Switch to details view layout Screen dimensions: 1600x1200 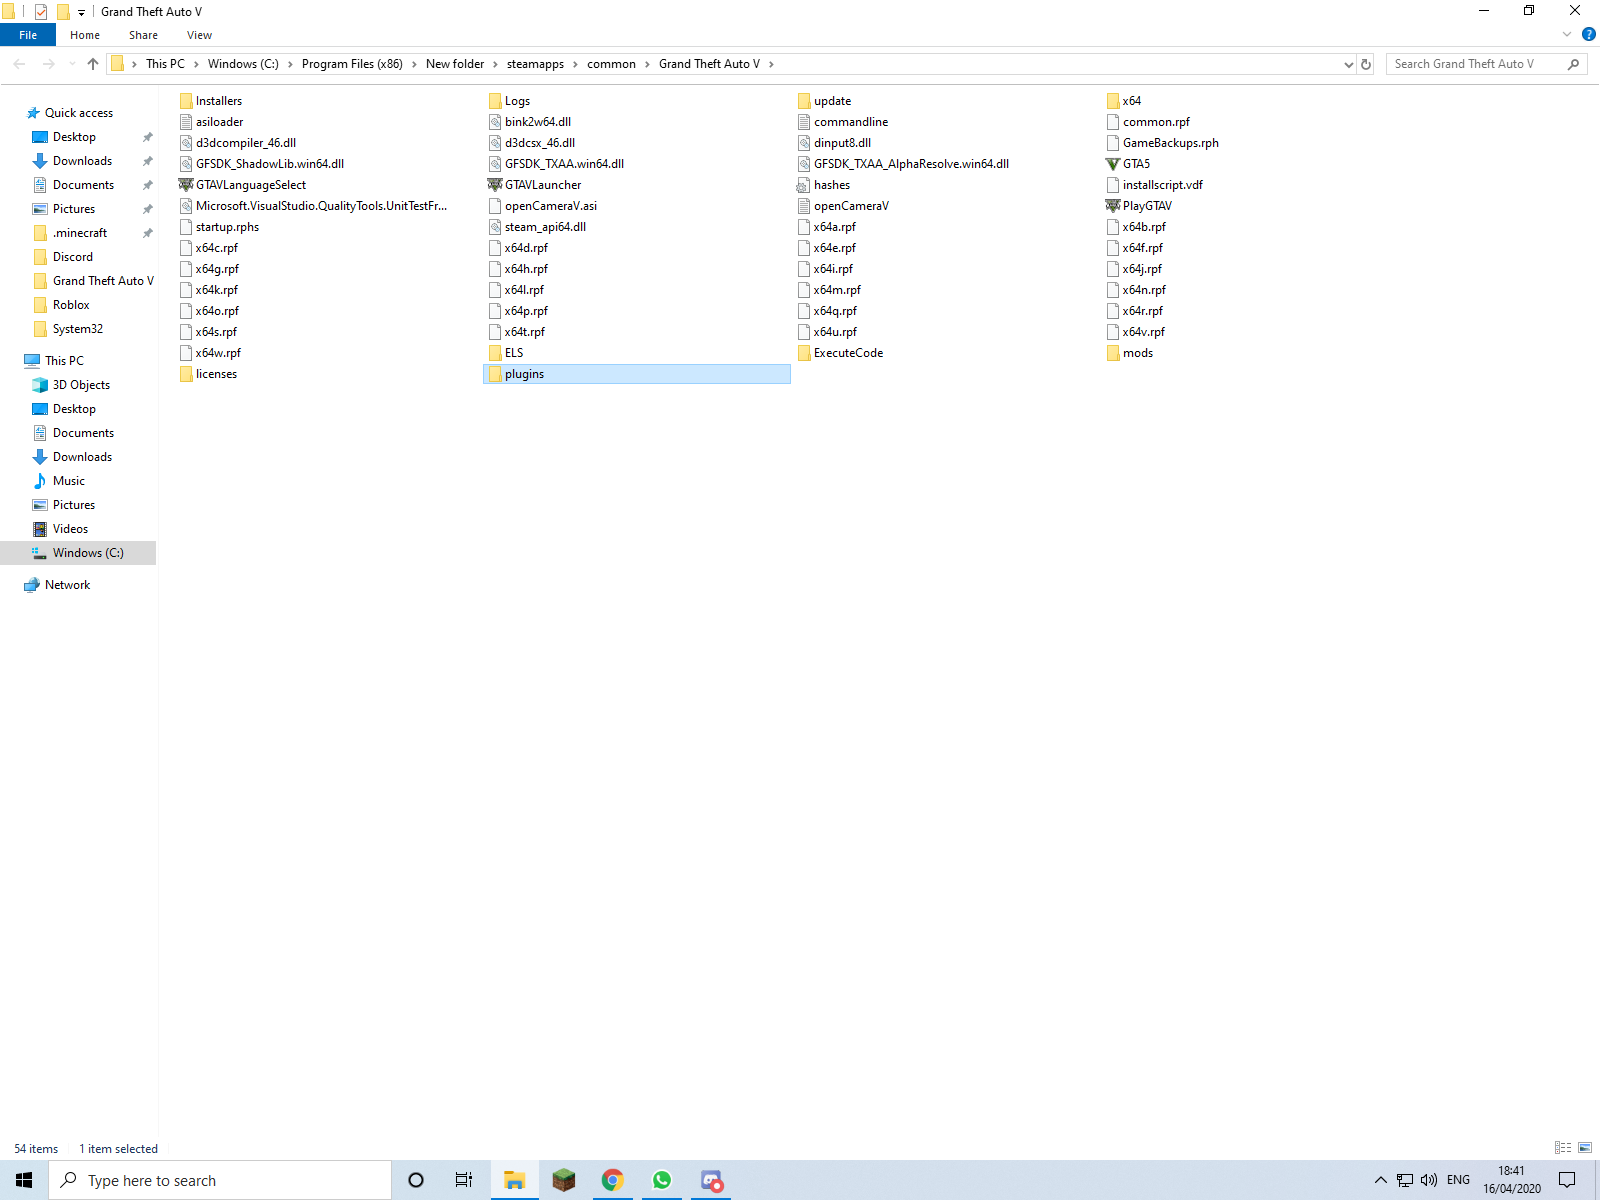point(1563,1148)
